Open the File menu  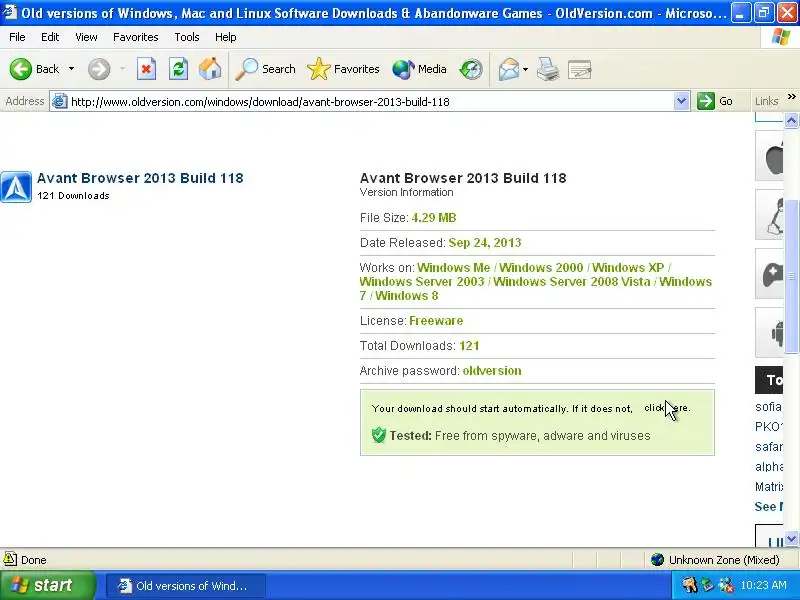click(x=17, y=37)
